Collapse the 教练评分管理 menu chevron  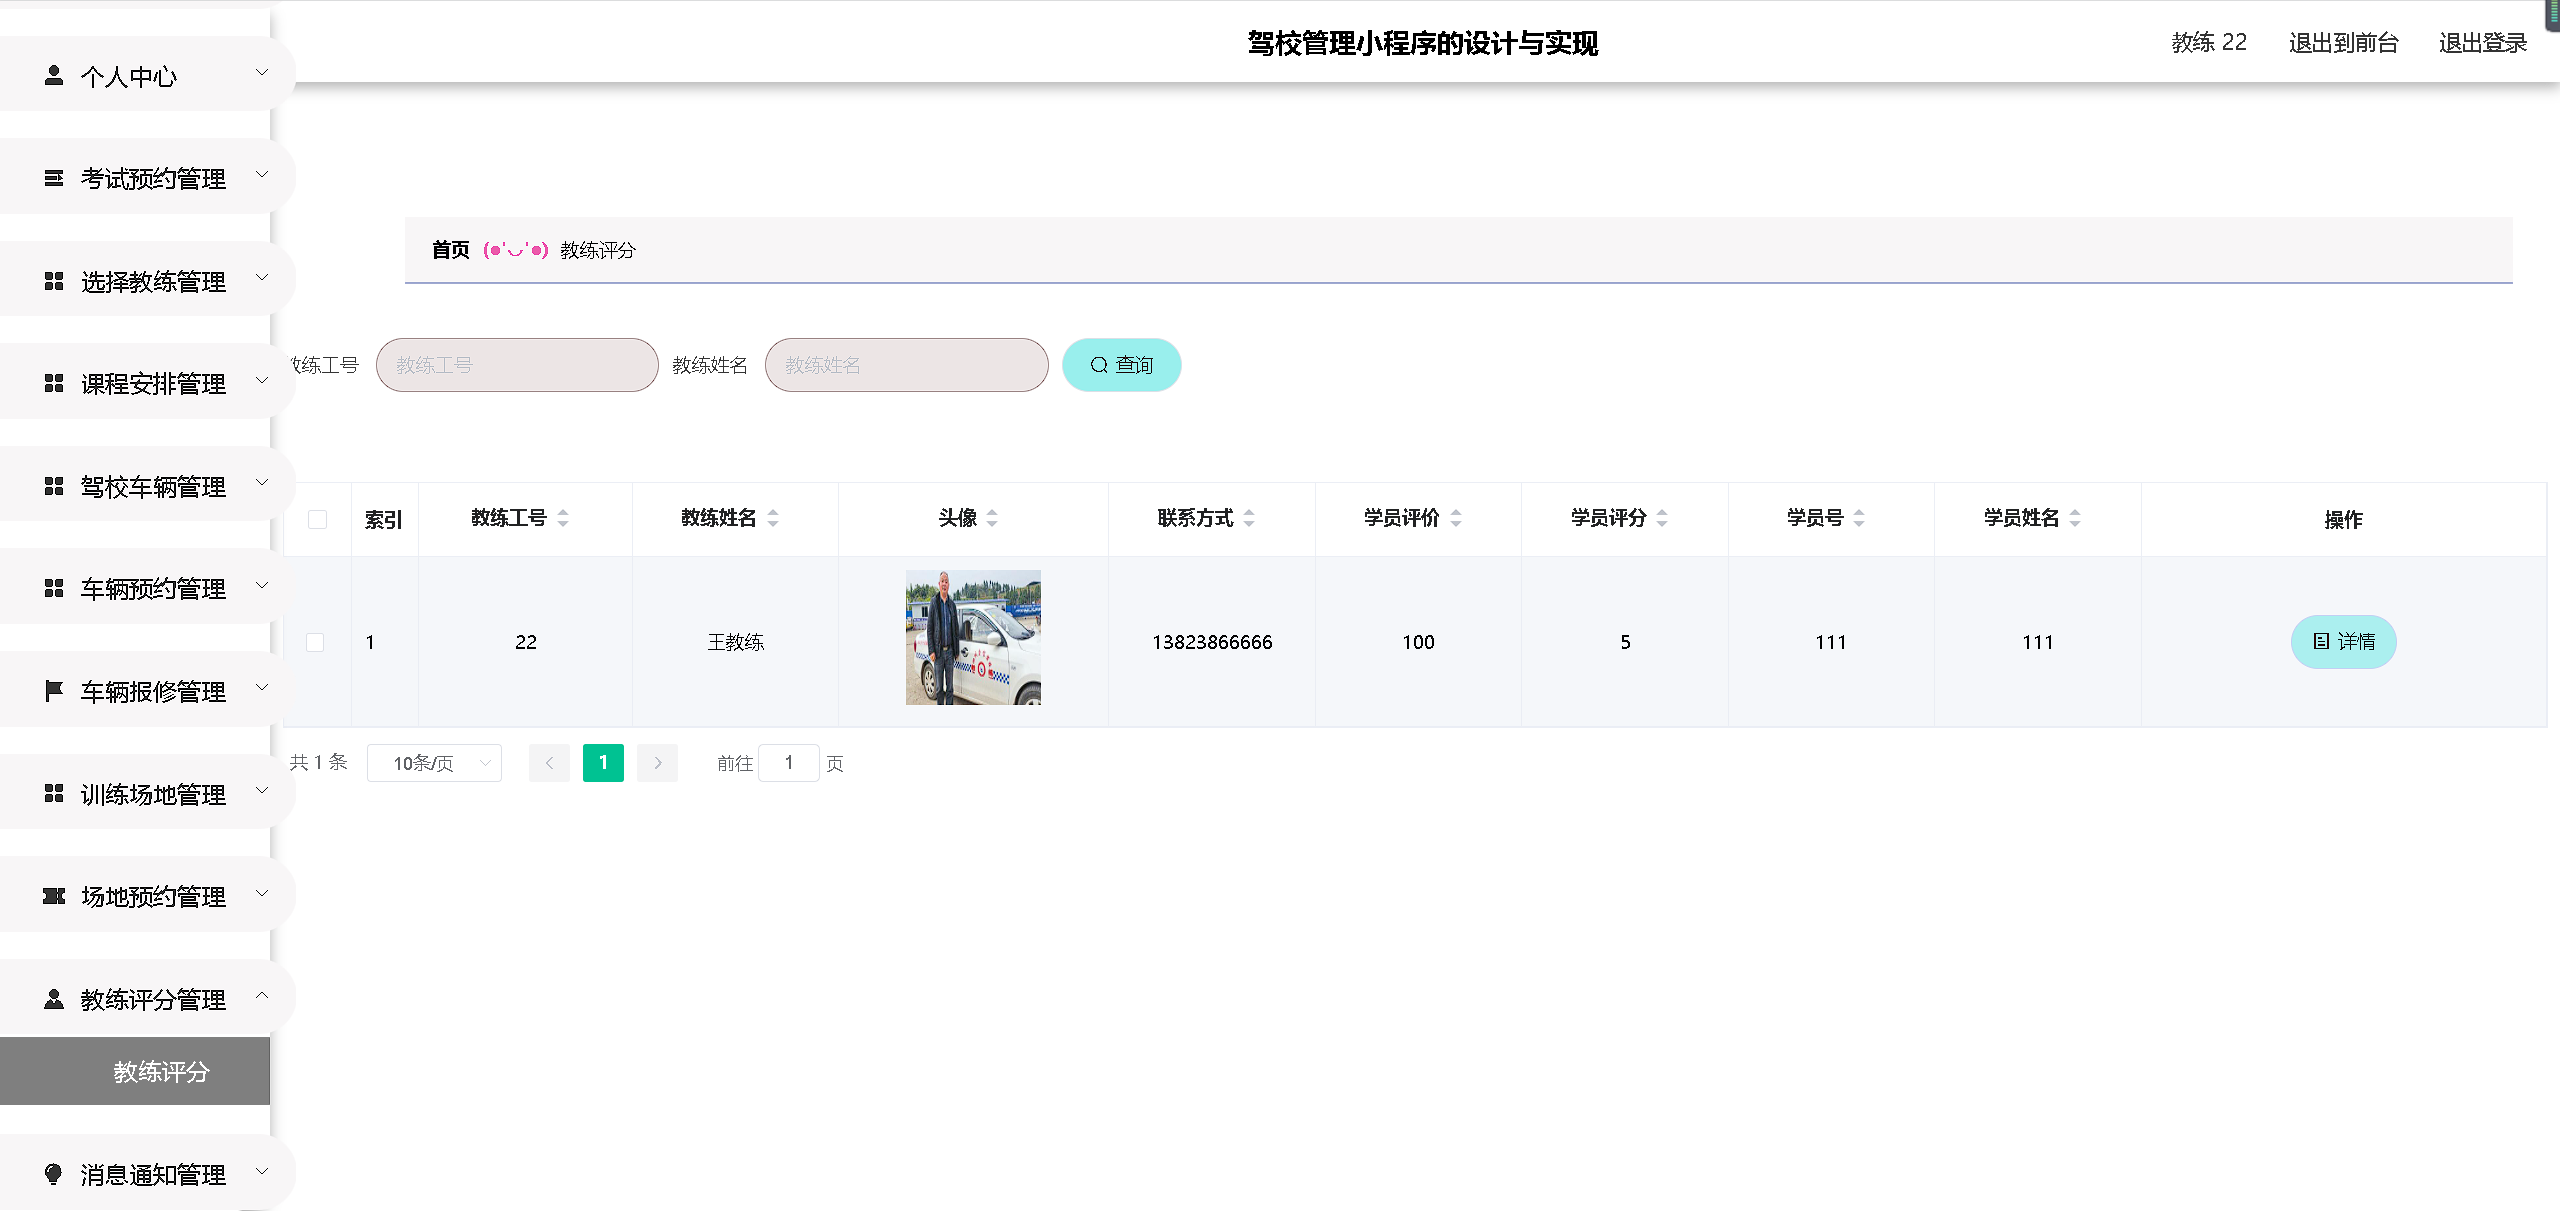coord(262,995)
